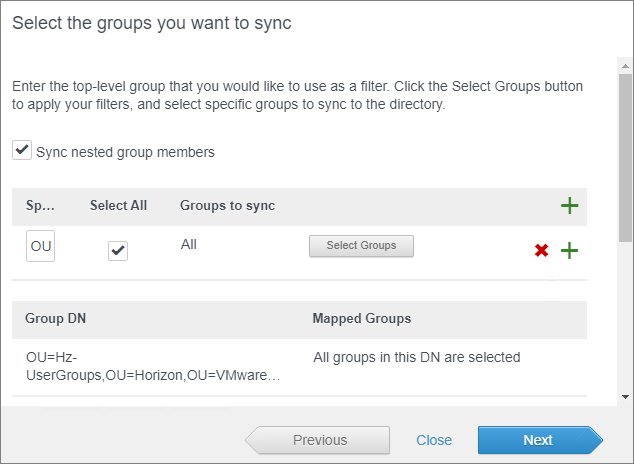The image size is (634, 464).
Task: Click the Mapped Groups column header
Action: 361,319
